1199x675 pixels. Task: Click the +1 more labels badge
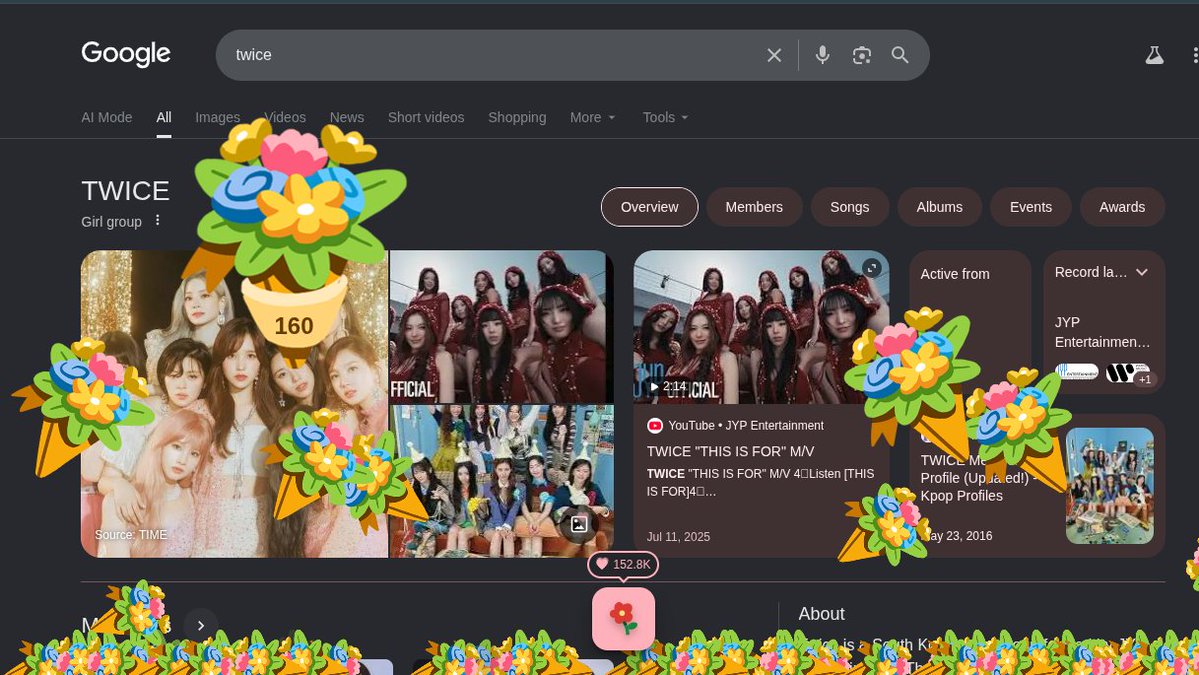tap(1144, 379)
